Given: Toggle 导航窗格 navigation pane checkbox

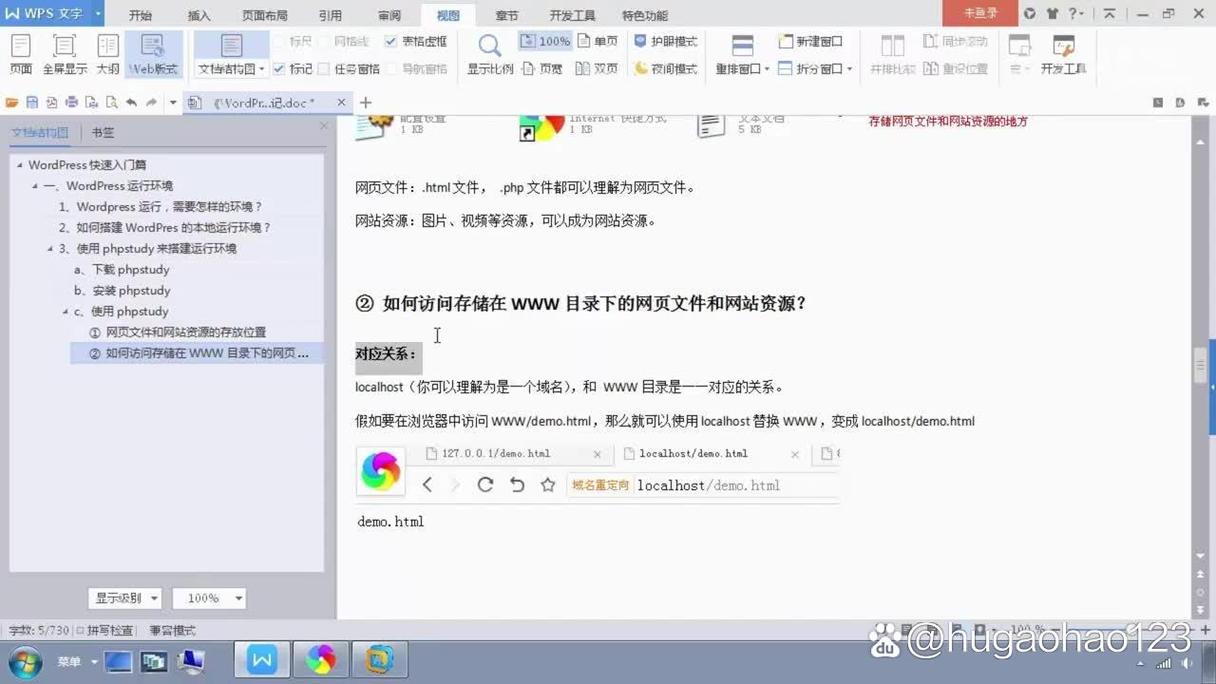Looking at the screenshot, I should (391, 69).
